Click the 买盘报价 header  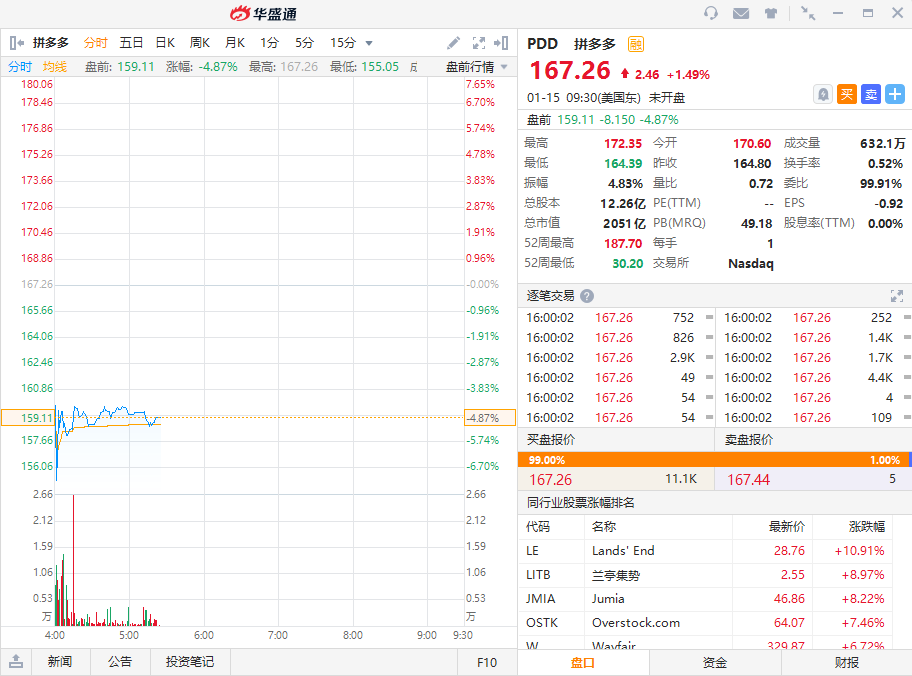tap(551, 440)
